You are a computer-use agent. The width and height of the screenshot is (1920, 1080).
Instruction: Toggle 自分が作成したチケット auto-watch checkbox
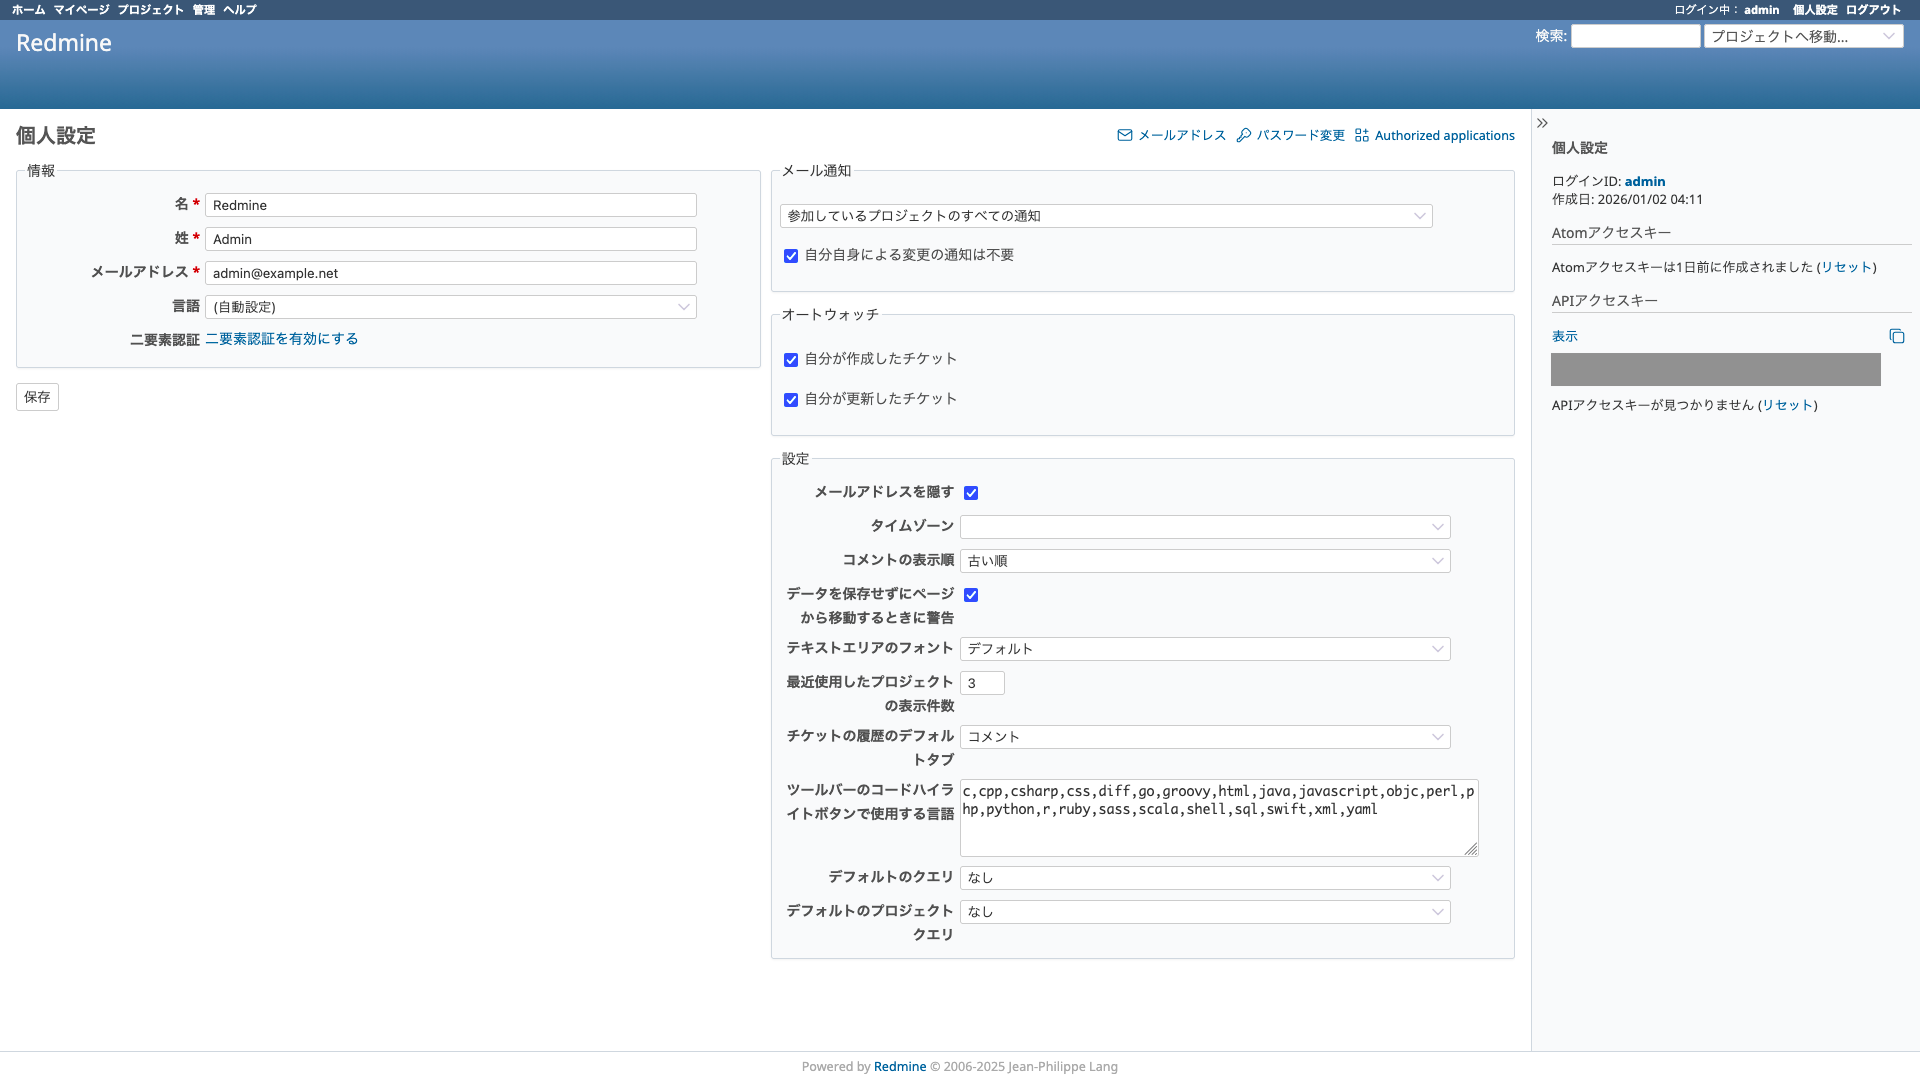(x=791, y=360)
